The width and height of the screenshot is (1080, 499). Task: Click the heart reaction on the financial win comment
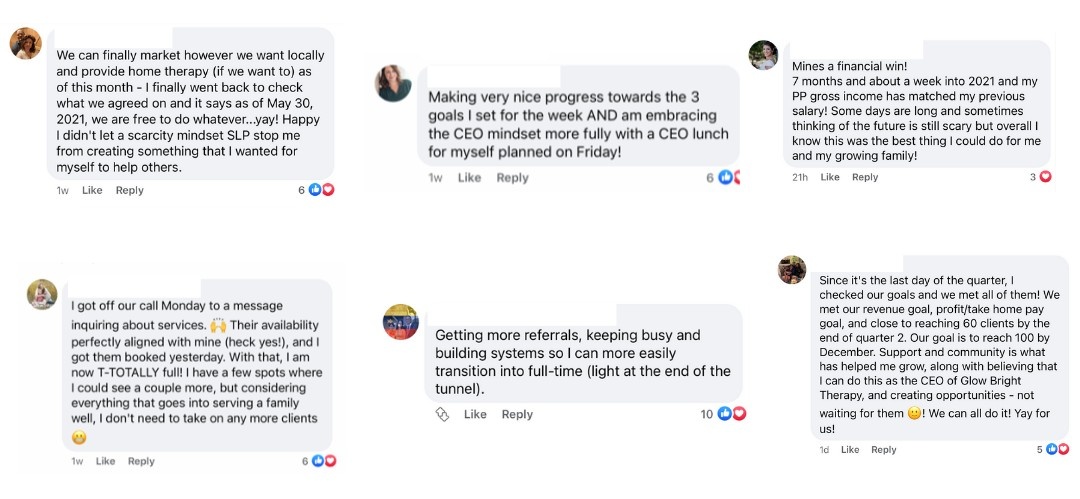(x=1046, y=177)
